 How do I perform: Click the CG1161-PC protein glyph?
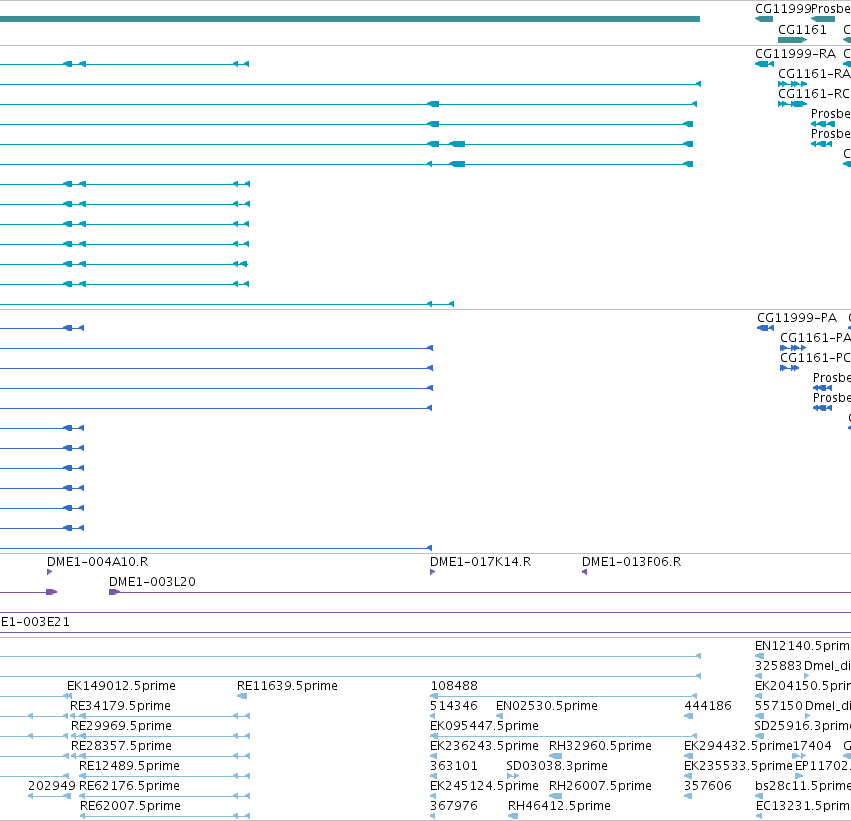point(790,368)
